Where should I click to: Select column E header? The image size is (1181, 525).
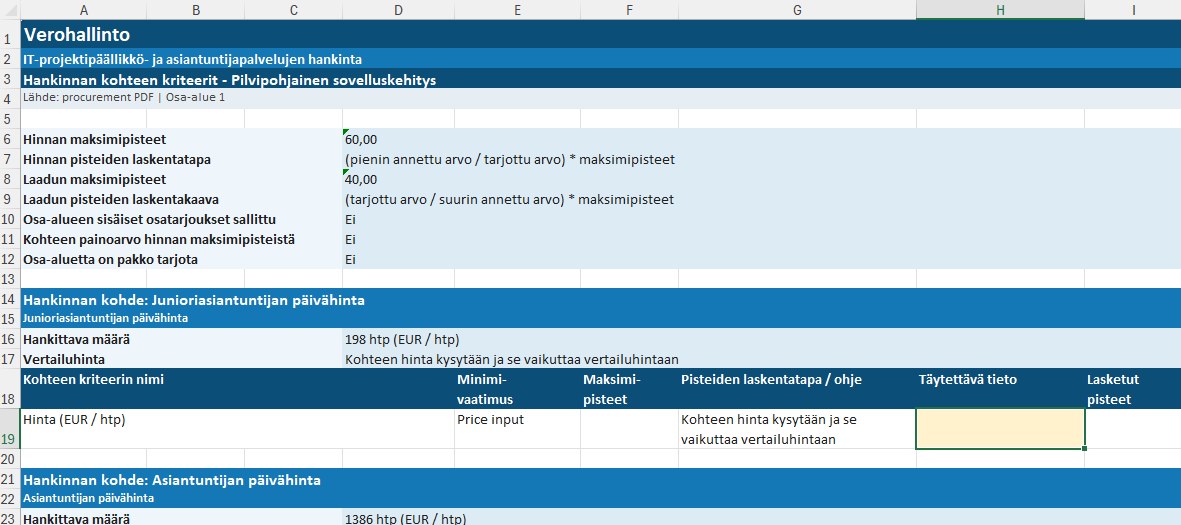coord(517,10)
